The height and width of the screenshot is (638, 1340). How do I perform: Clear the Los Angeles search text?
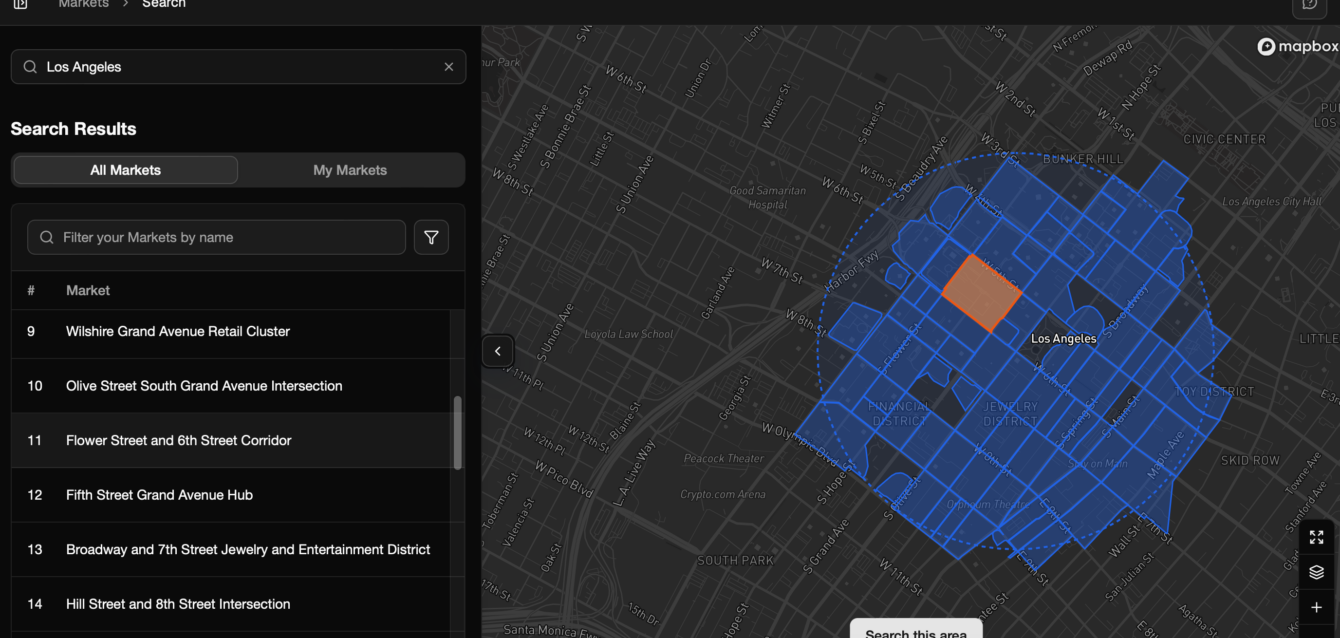[x=448, y=67]
